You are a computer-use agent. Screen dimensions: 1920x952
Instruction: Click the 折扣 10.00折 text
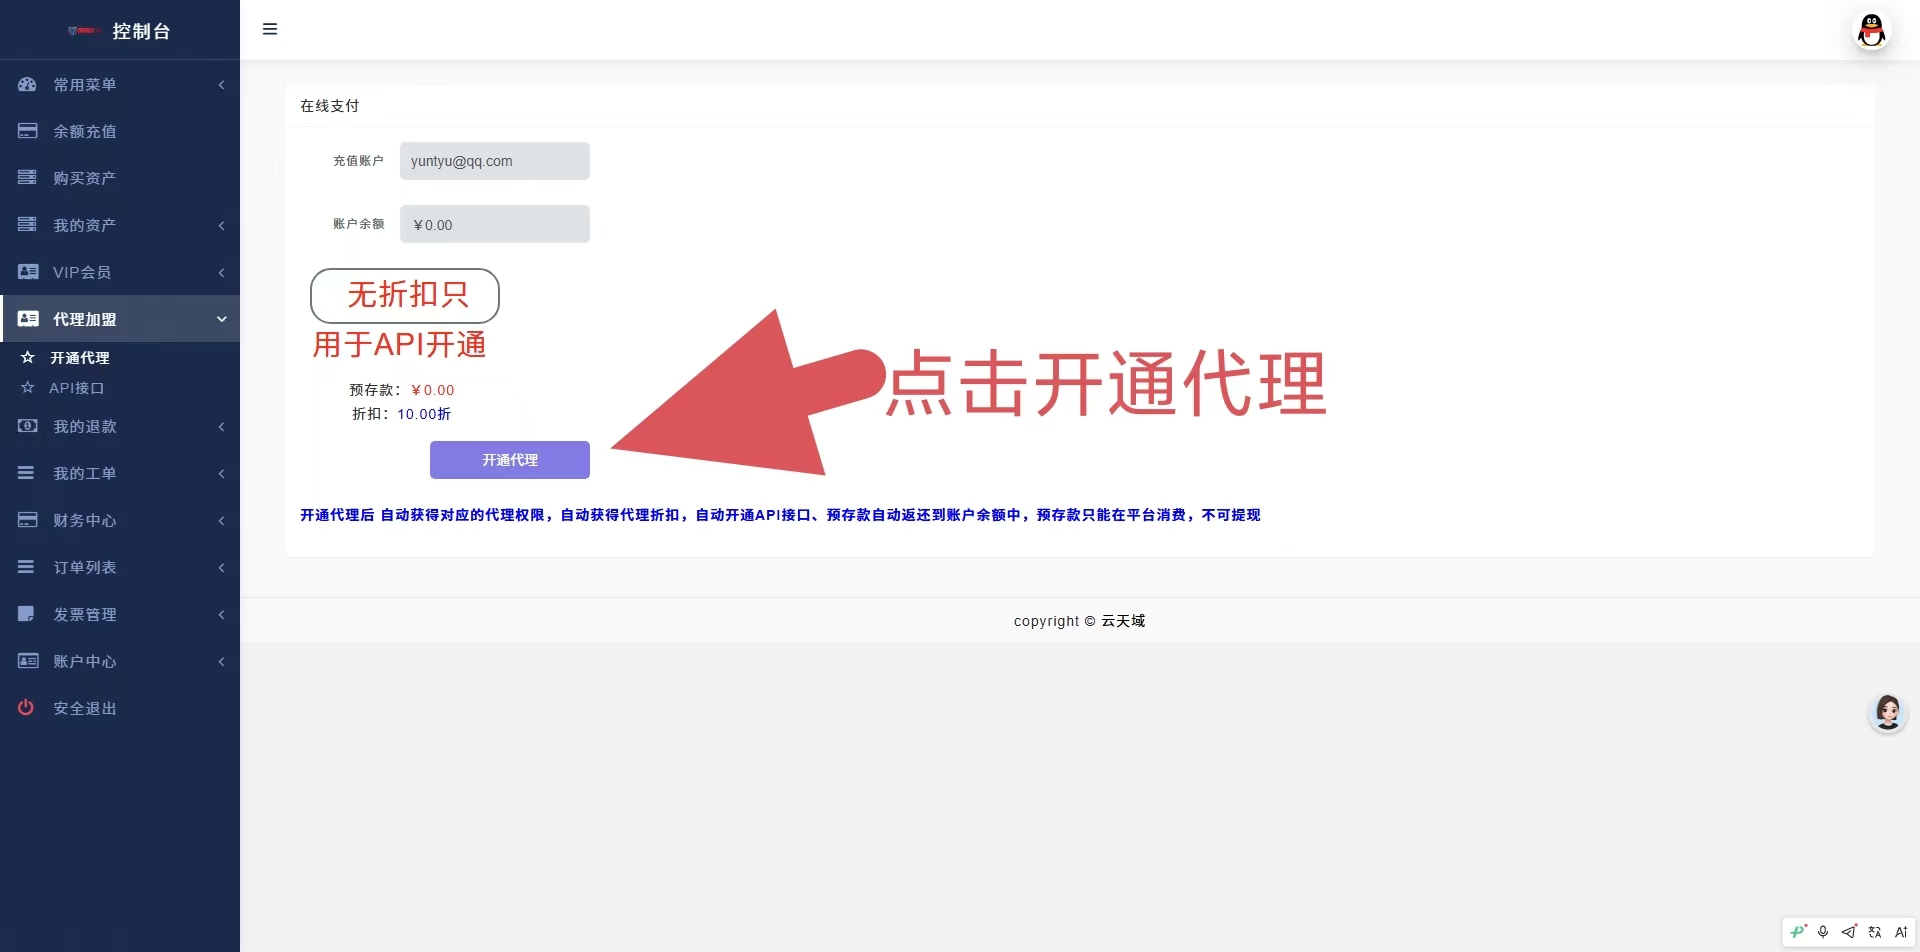(x=402, y=414)
